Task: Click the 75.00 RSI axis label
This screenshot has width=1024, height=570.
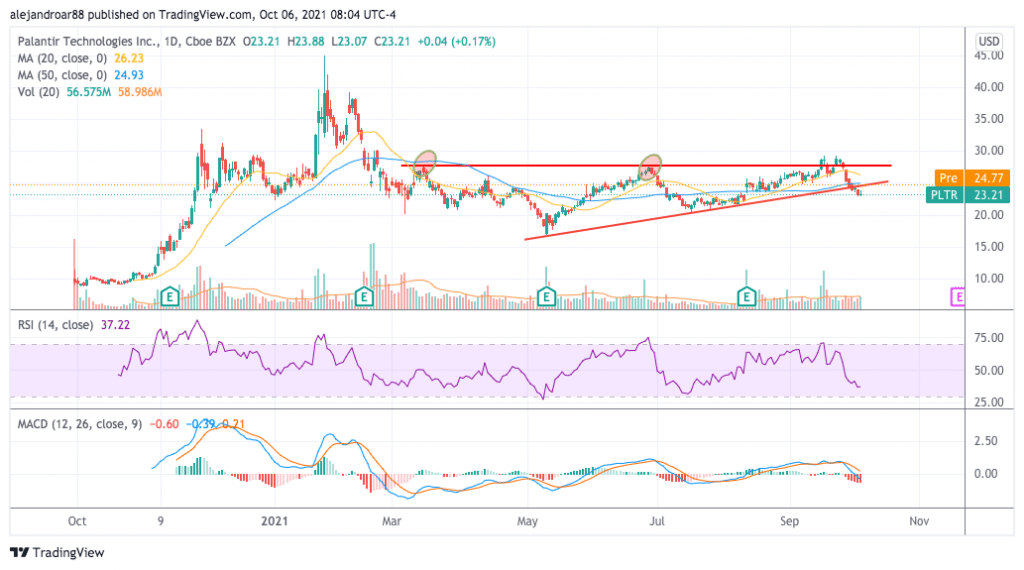Action: click(x=989, y=338)
